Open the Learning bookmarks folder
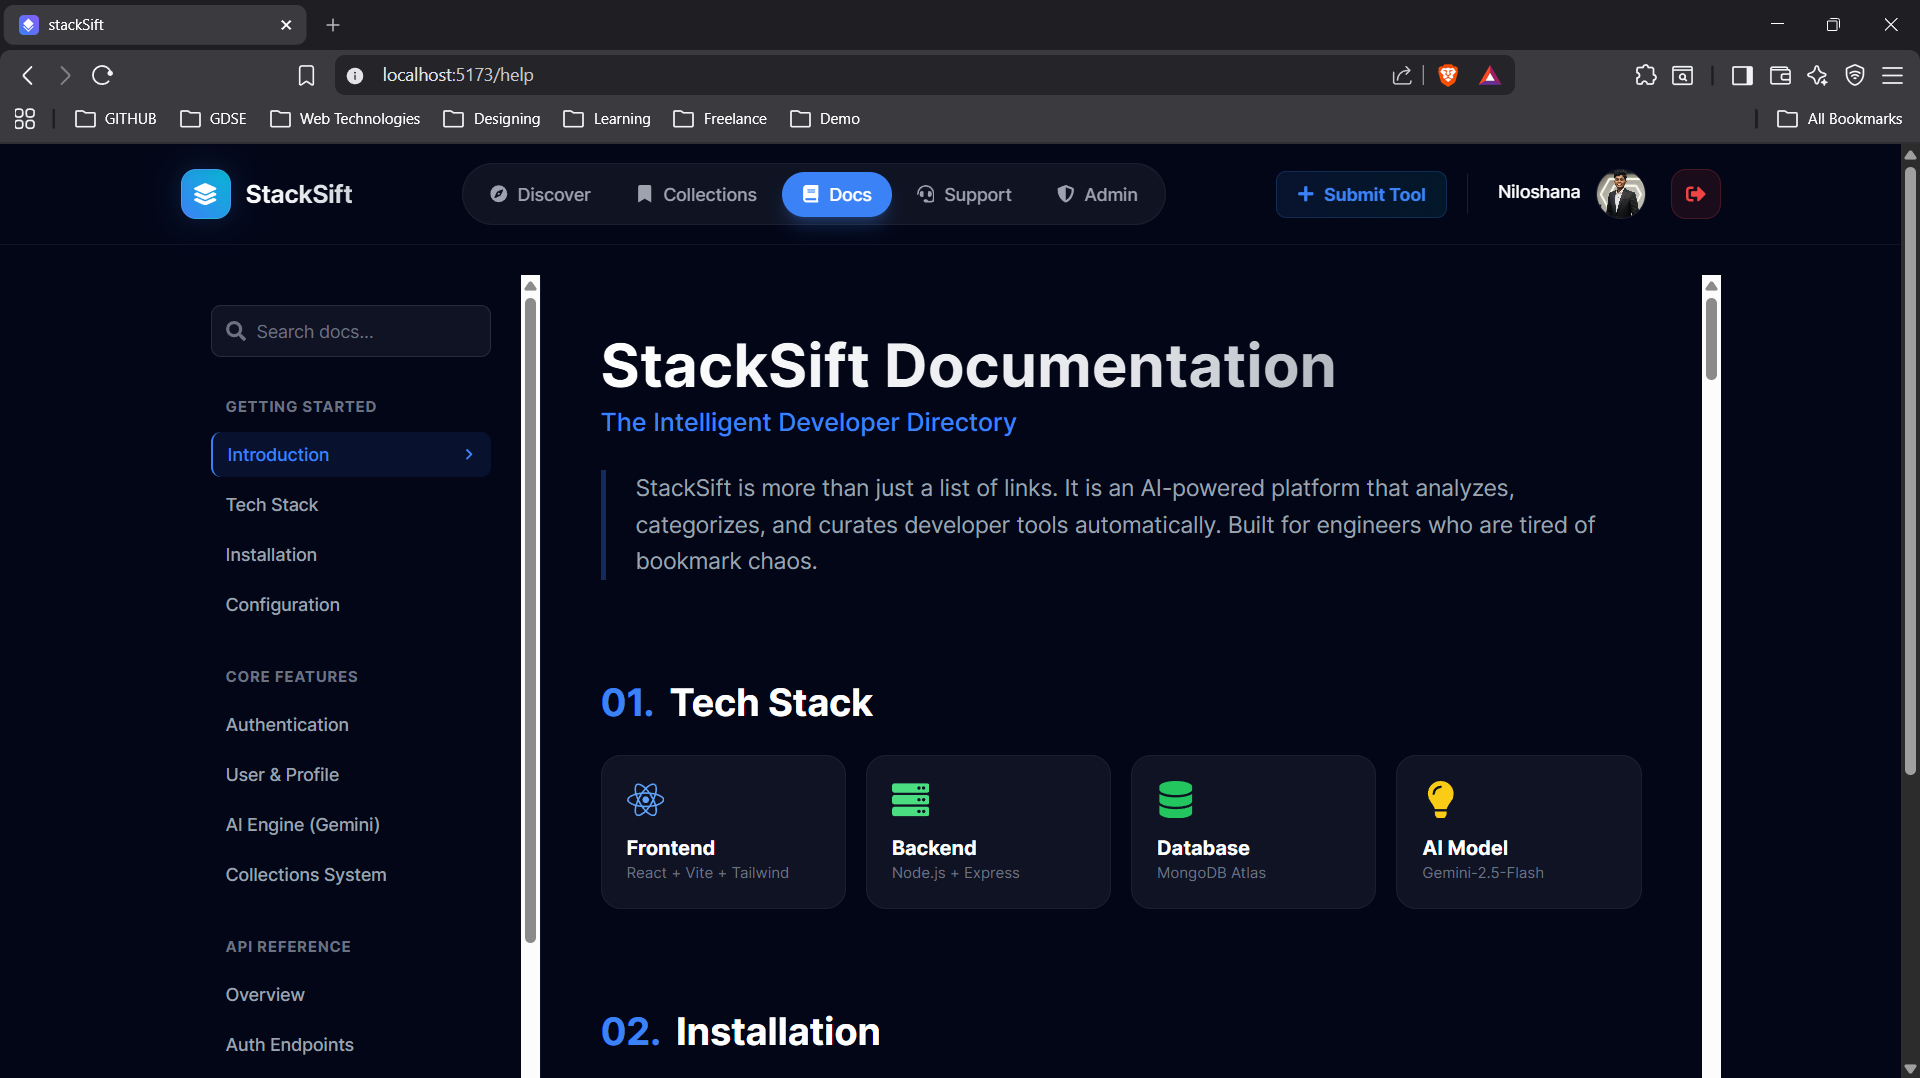This screenshot has width=1920, height=1078. (x=607, y=119)
